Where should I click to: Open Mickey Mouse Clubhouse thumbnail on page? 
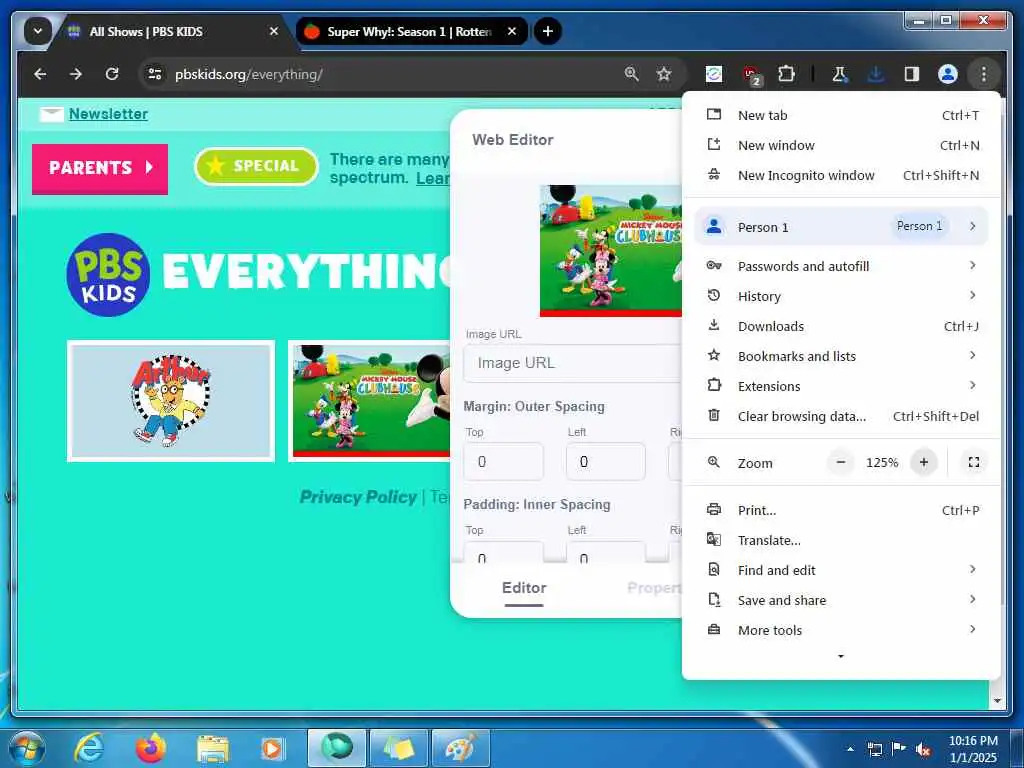click(x=370, y=401)
